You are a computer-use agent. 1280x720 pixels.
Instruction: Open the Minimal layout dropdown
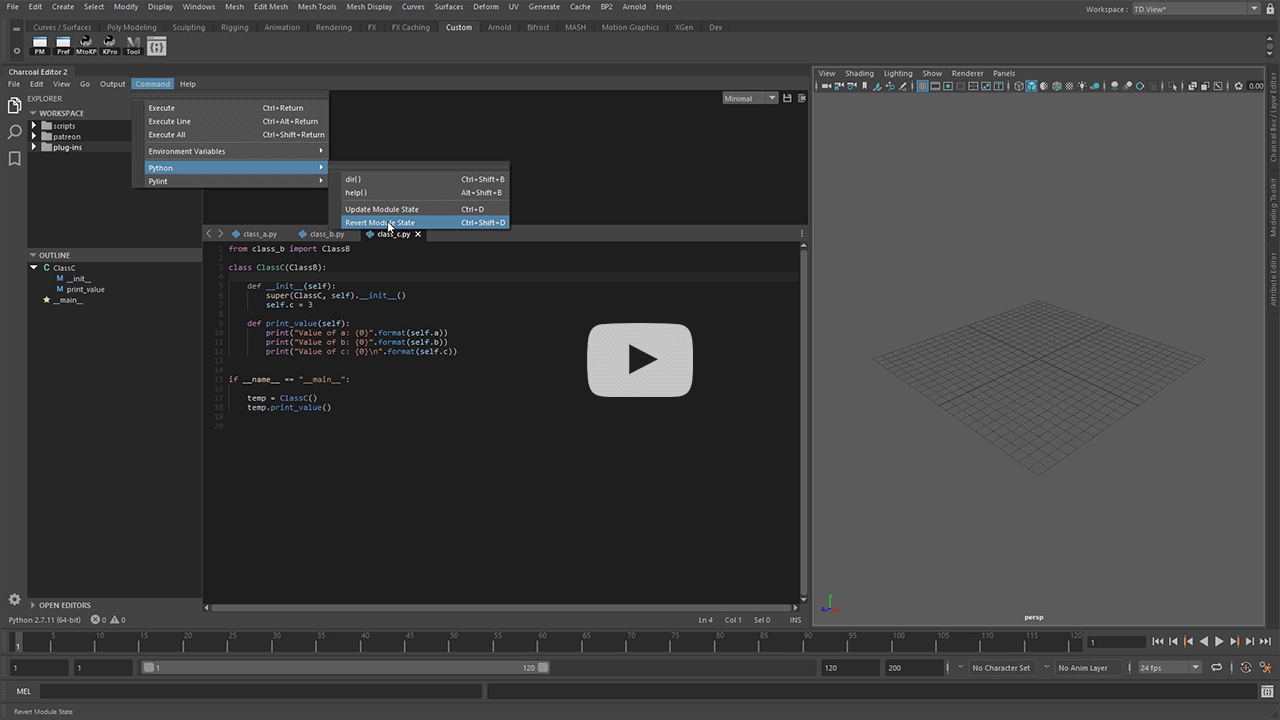tap(750, 98)
